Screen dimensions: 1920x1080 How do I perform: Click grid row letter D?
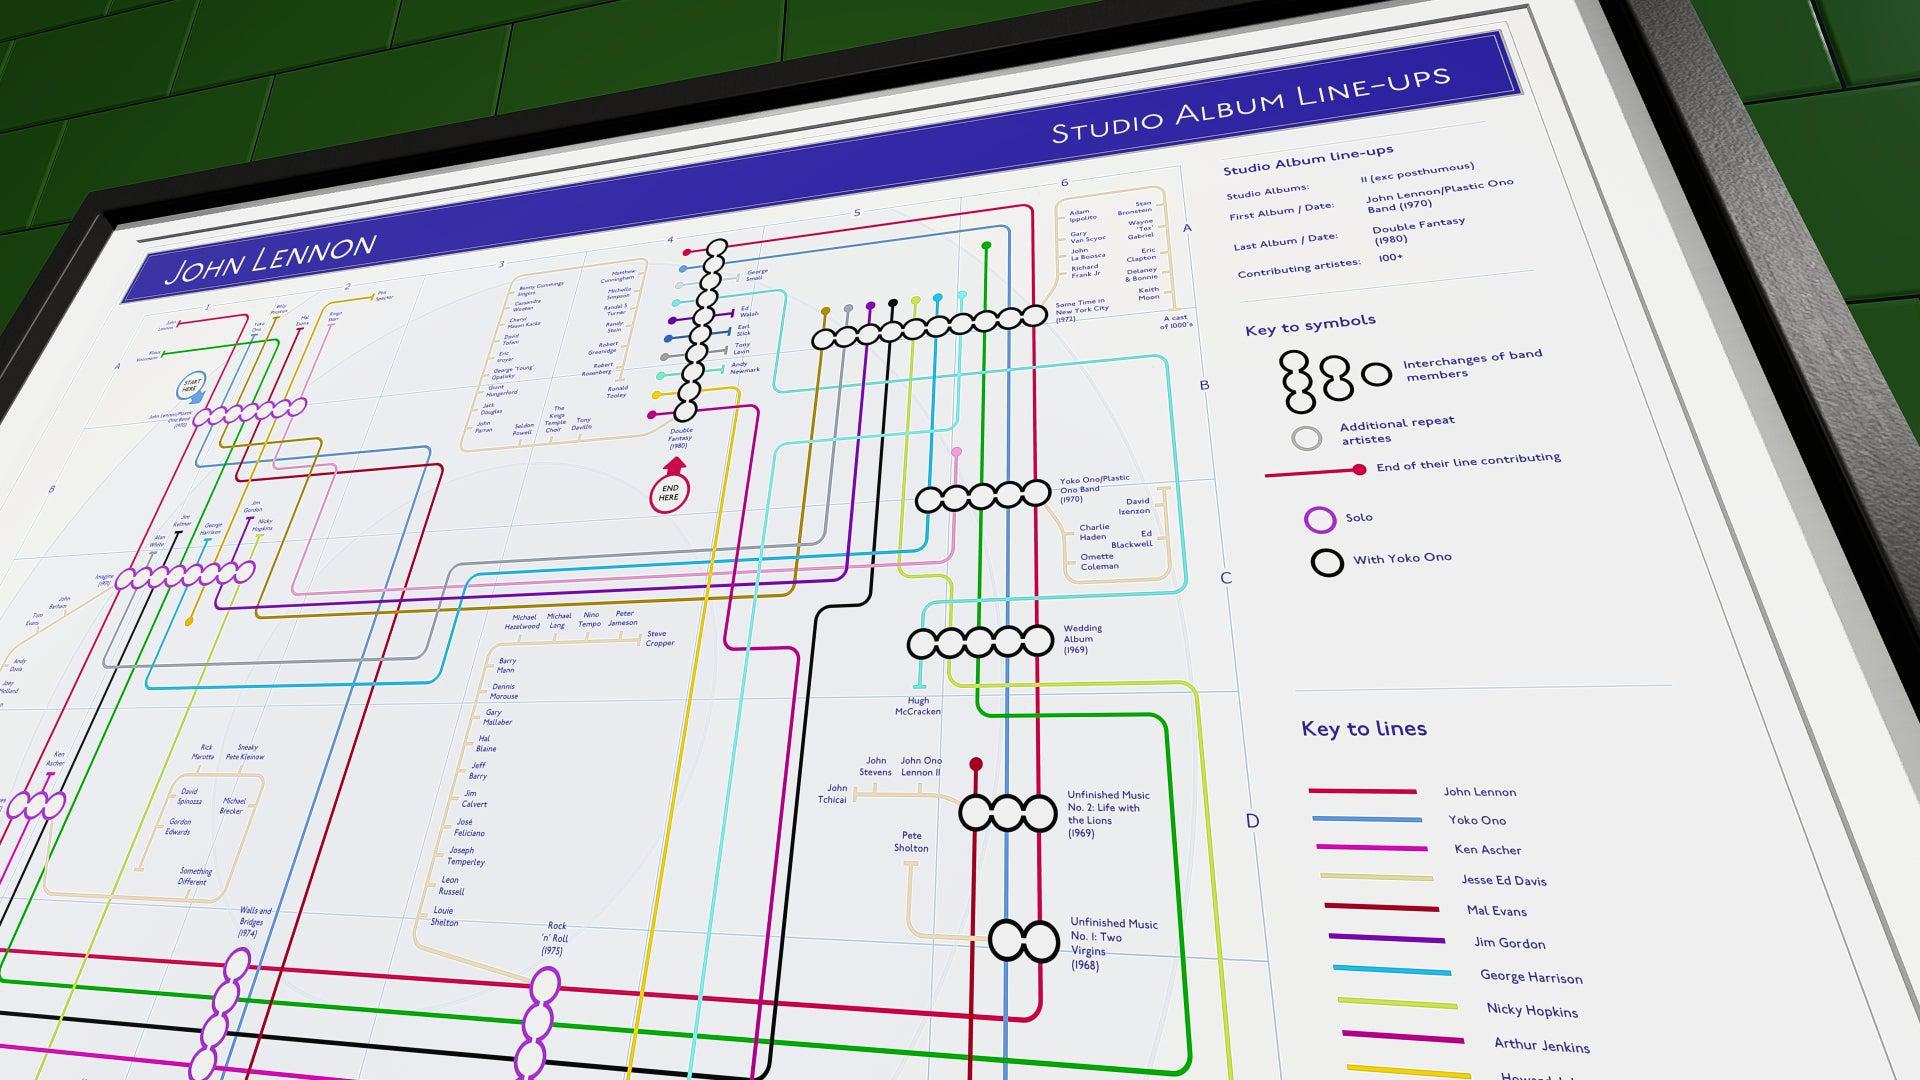(x=1252, y=821)
